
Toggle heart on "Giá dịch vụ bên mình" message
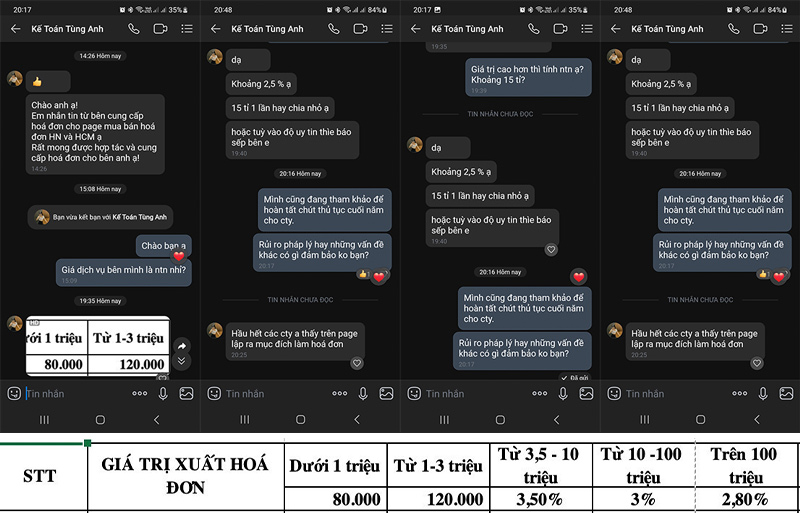pyautogui.click(x=178, y=257)
